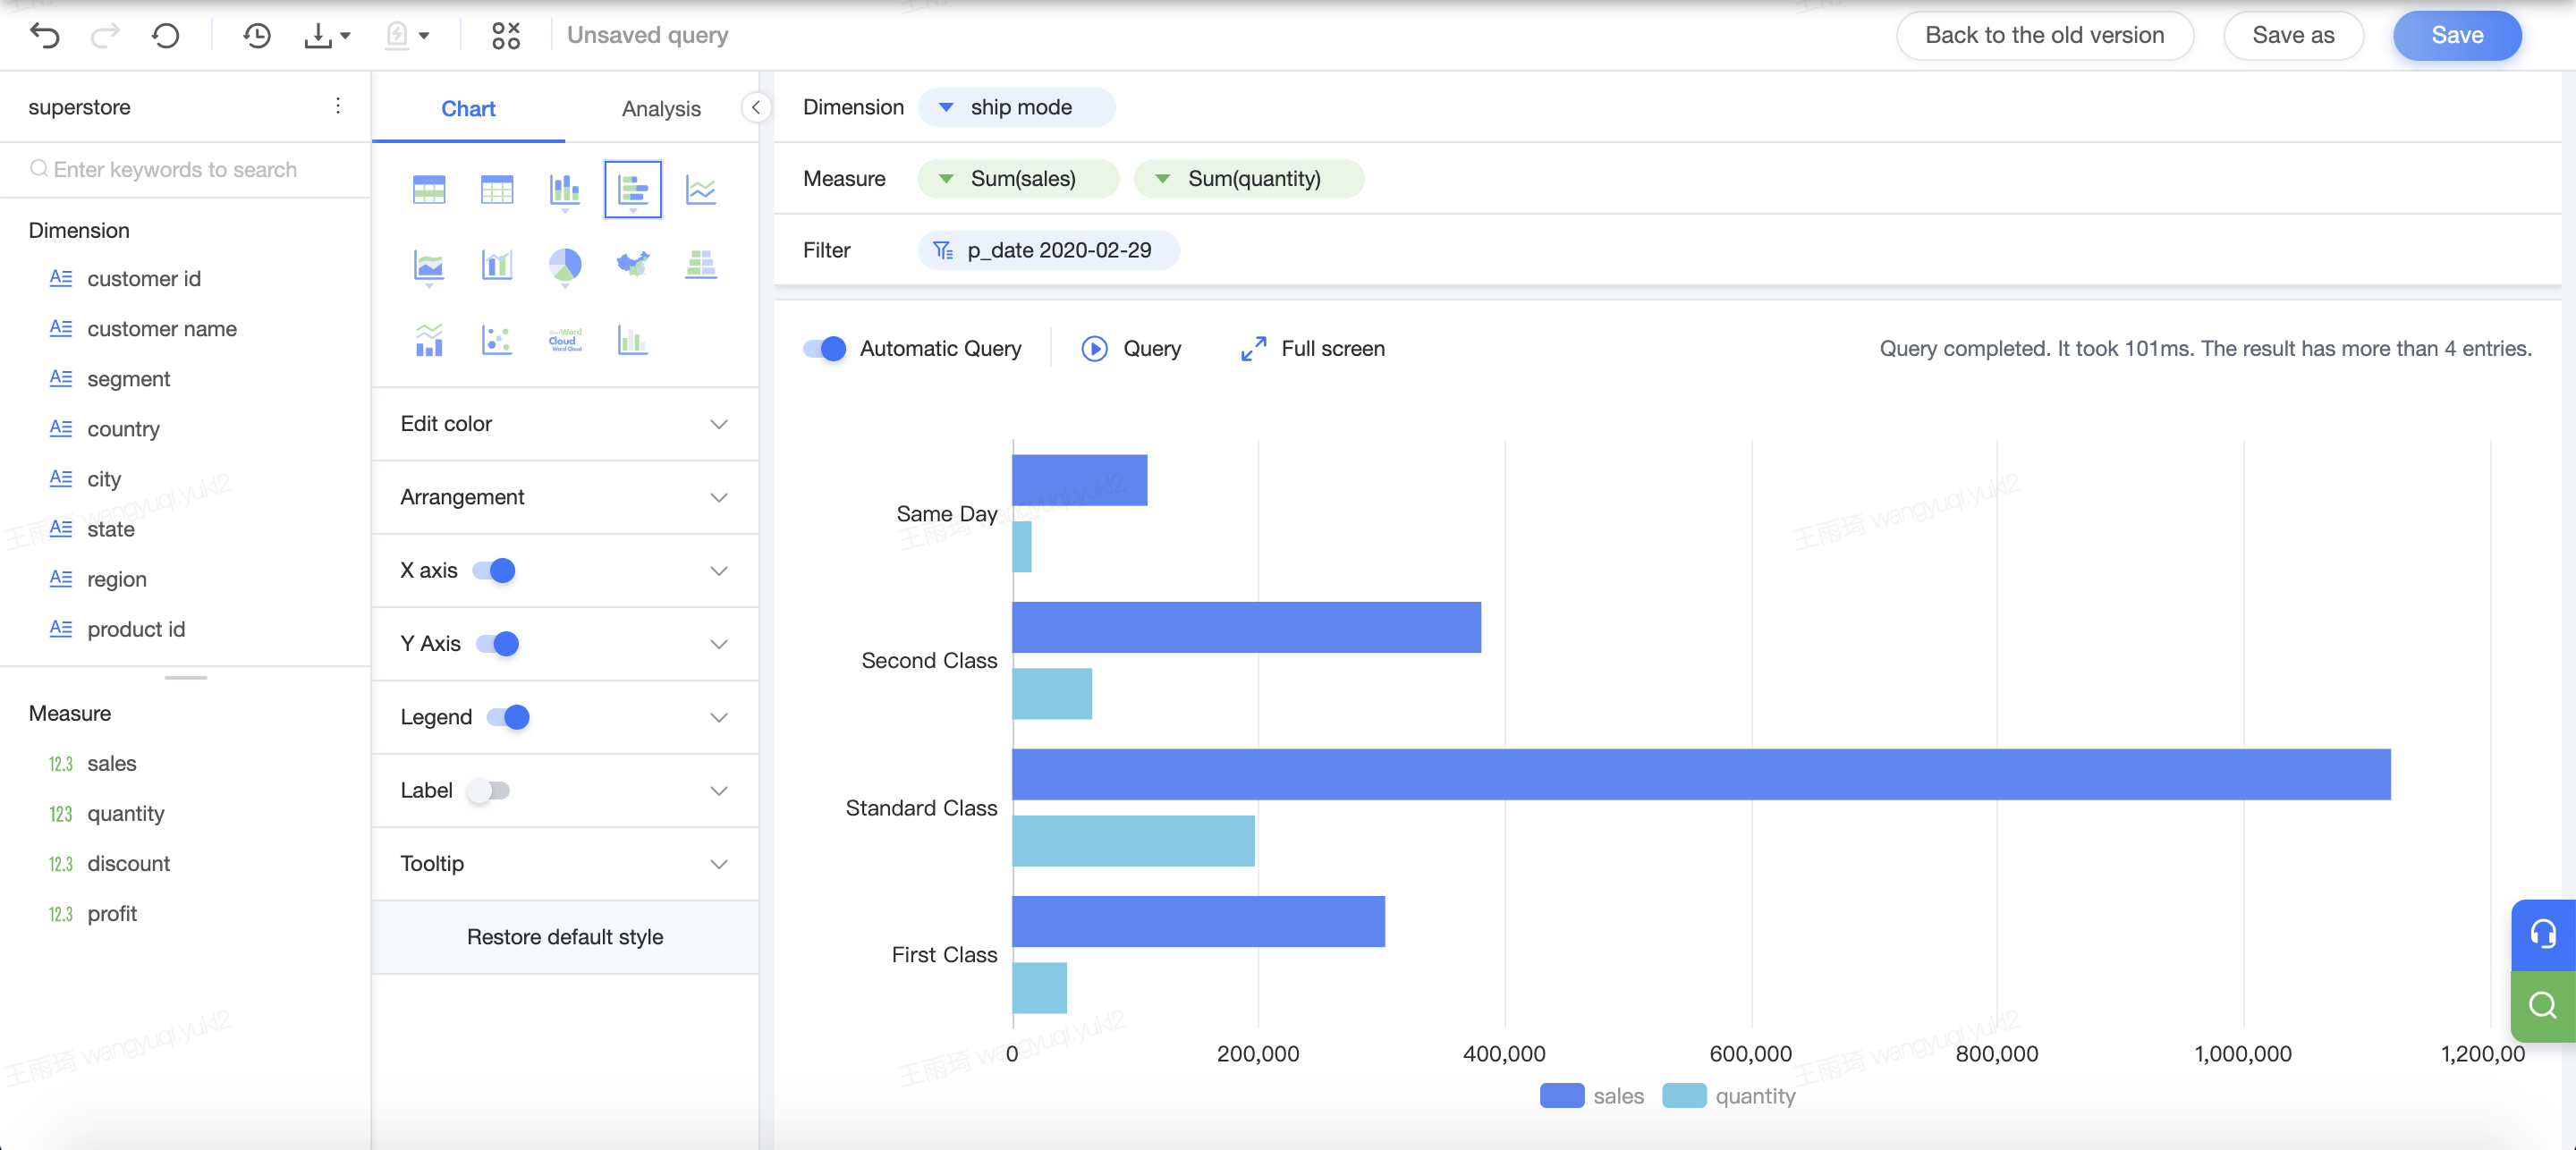Select the Word Cloud chart type
The image size is (2576, 1150).
[x=565, y=341]
